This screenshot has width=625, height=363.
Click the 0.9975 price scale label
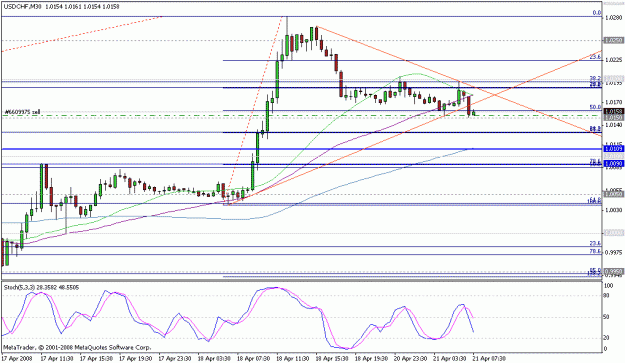613,252
